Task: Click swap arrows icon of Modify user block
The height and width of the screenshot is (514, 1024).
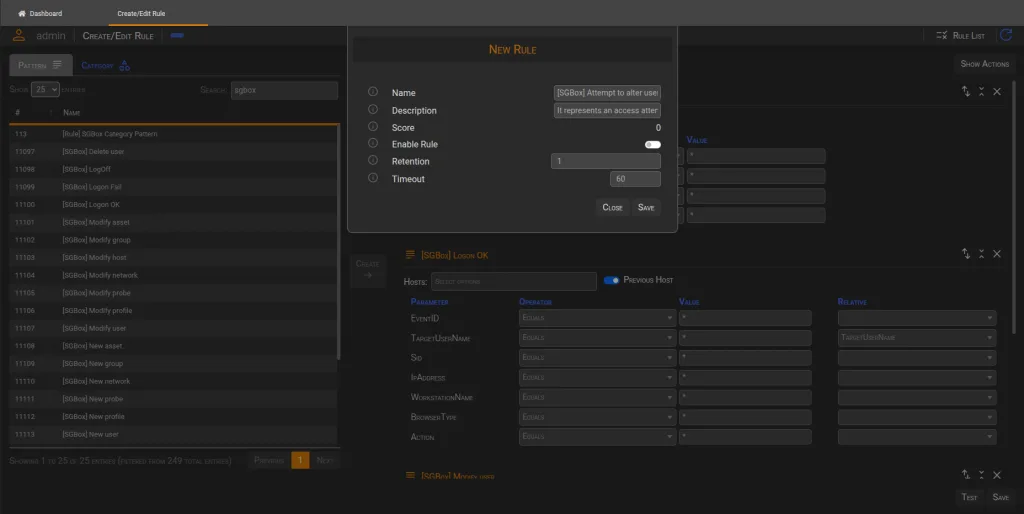Action: (x=966, y=475)
